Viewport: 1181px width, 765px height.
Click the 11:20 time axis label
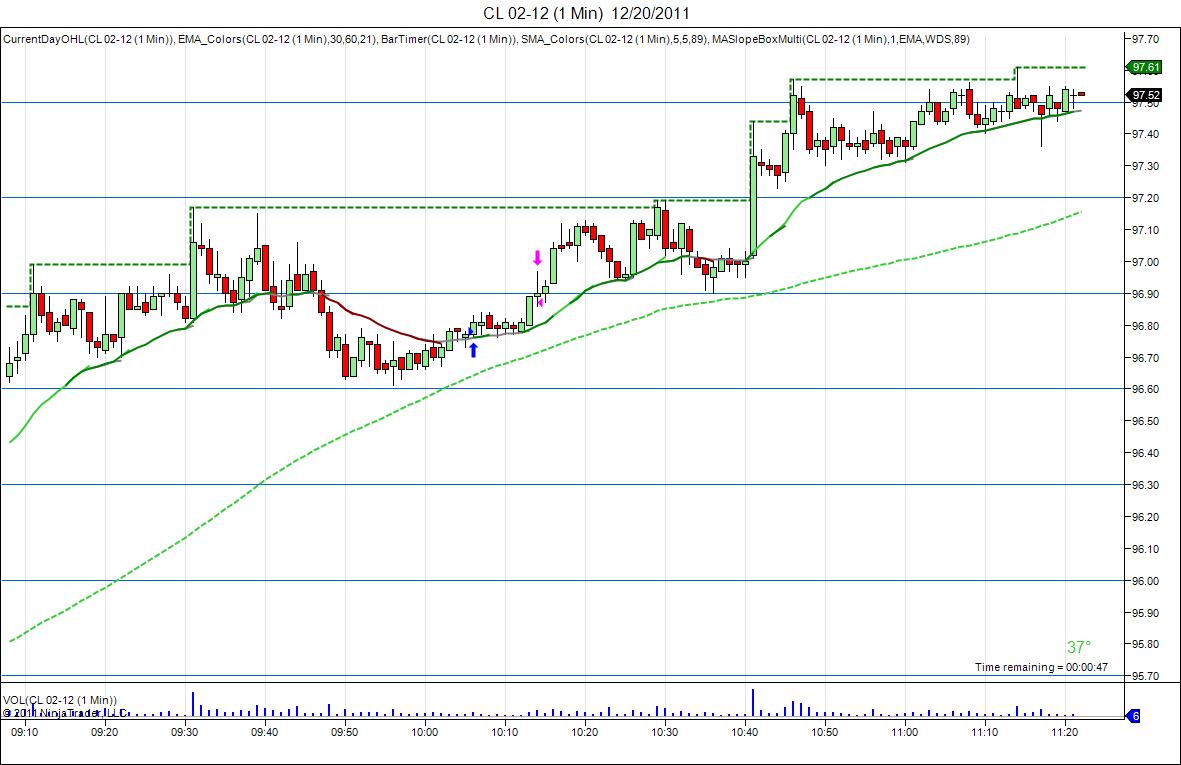pos(1064,732)
